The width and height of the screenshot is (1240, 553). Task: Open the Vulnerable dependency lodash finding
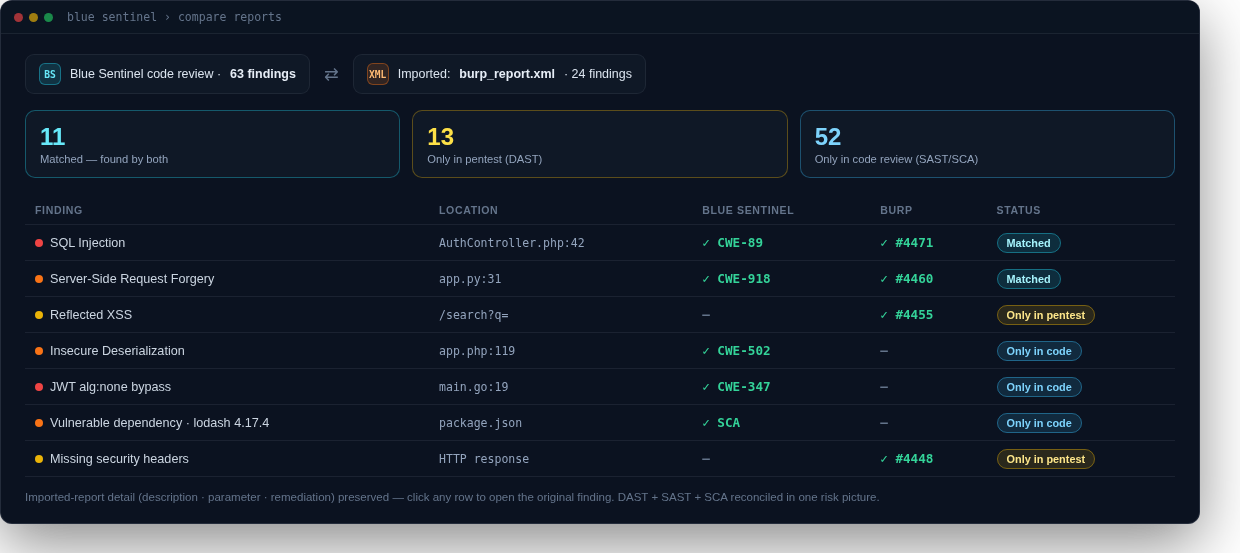(600, 423)
